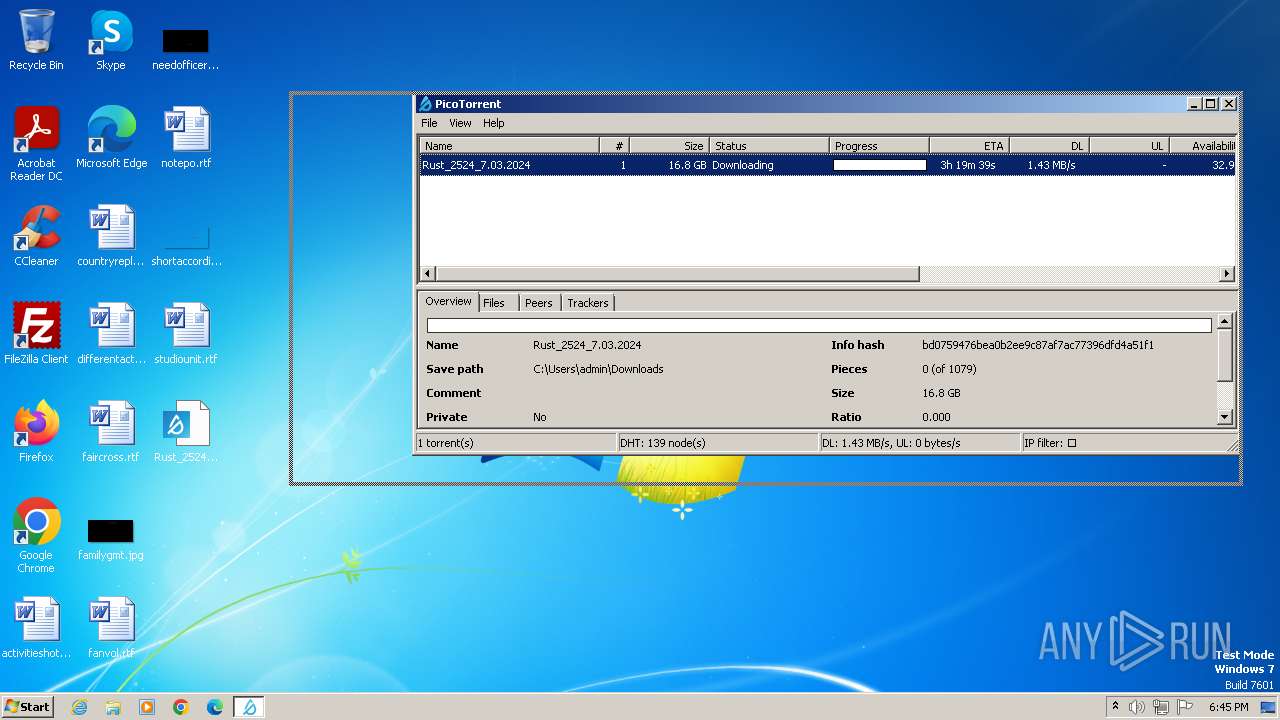Click the volume icon in system tray
Image resolution: width=1280 pixels, height=720 pixels.
click(x=1137, y=707)
